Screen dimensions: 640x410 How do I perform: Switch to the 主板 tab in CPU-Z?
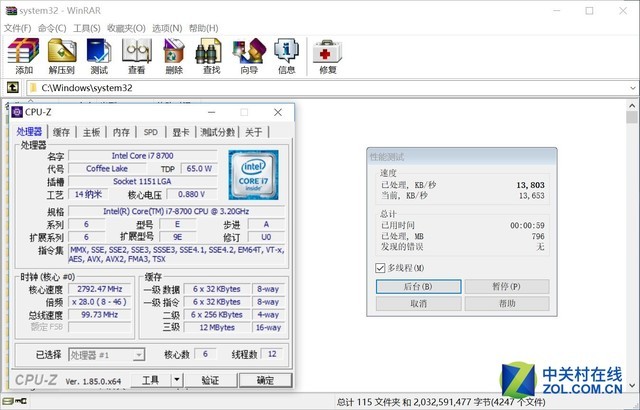point(91,132)
